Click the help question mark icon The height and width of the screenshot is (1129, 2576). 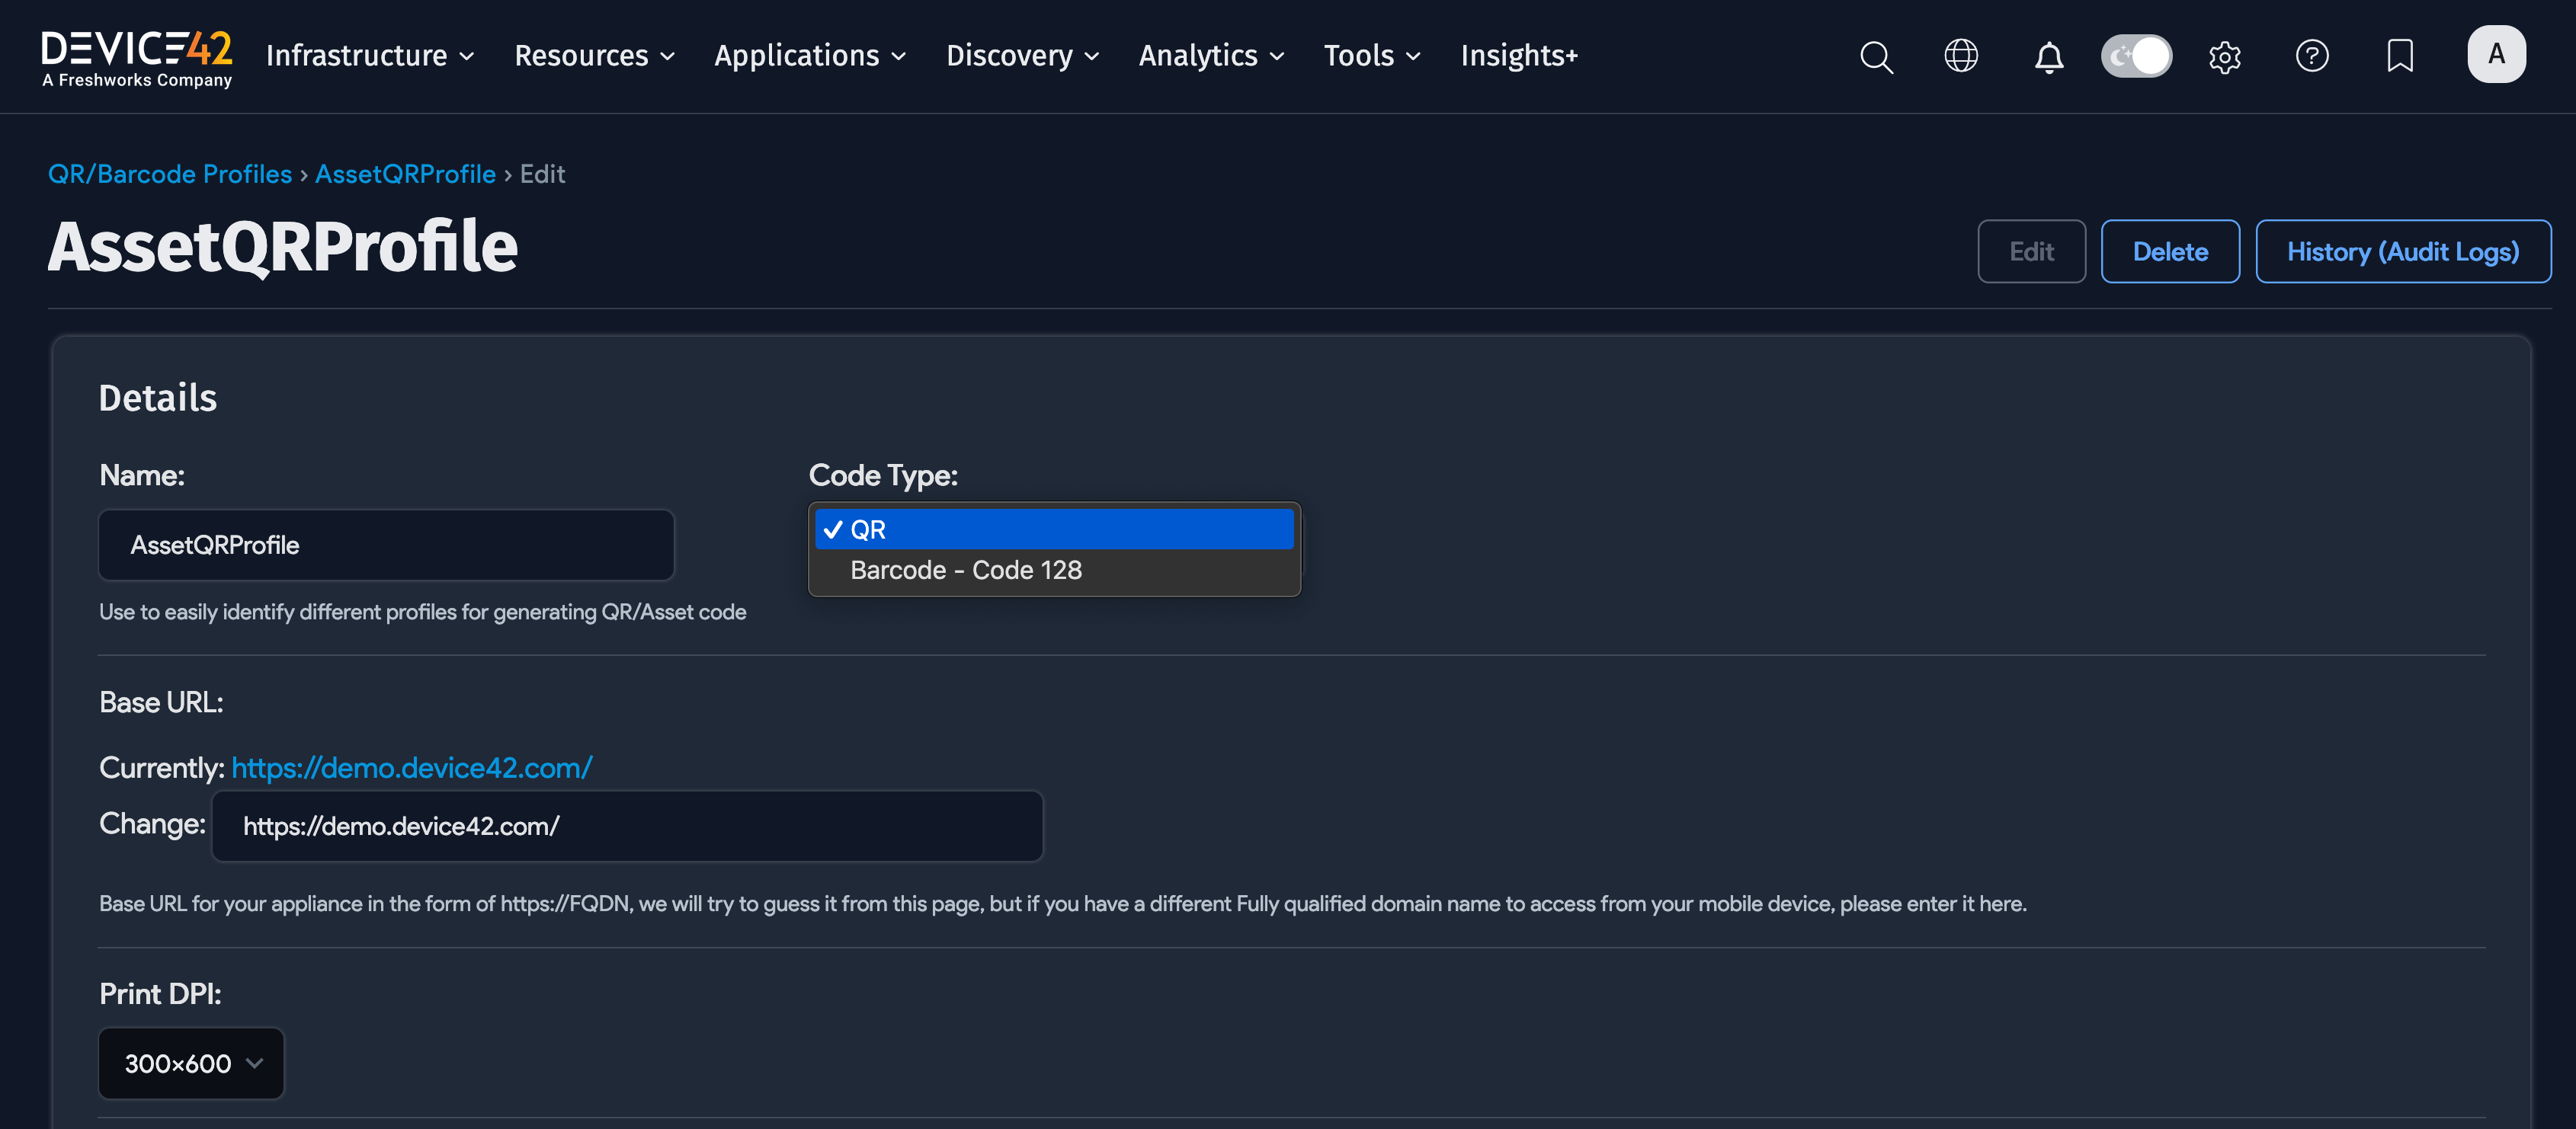coord(2312,56)
